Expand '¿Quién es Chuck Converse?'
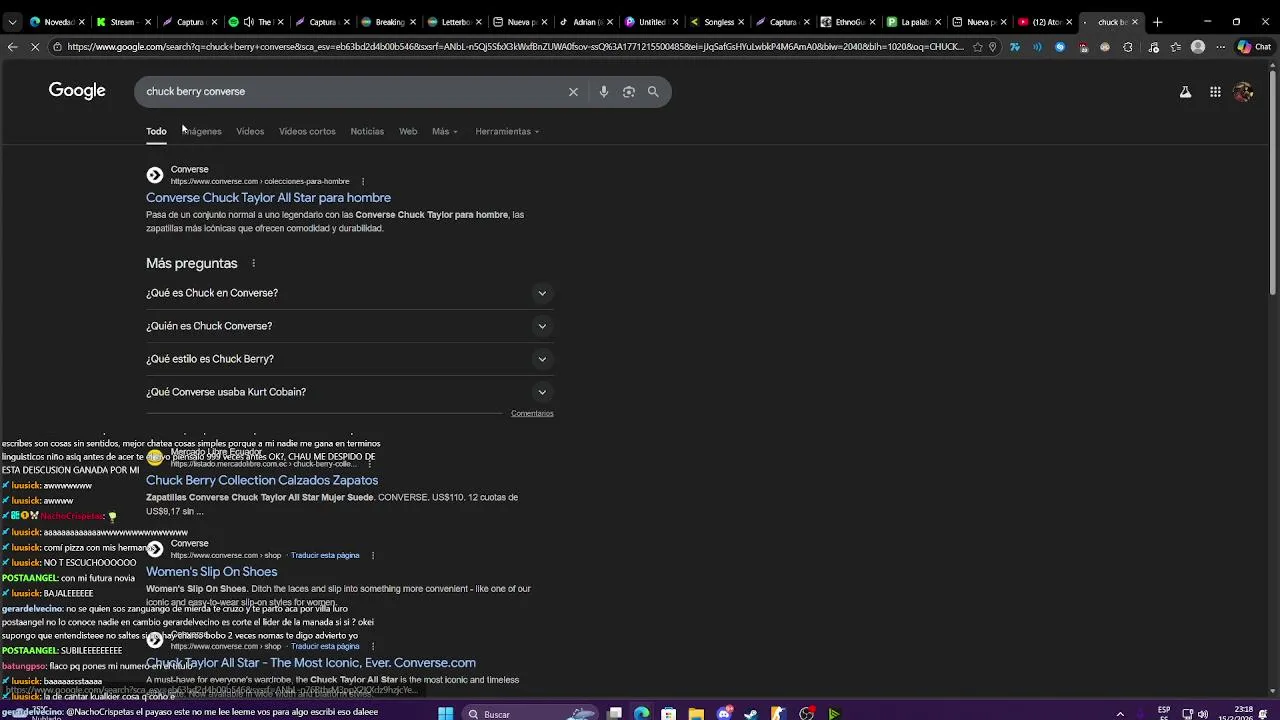 pyautogui.click(x=349, y=326)
